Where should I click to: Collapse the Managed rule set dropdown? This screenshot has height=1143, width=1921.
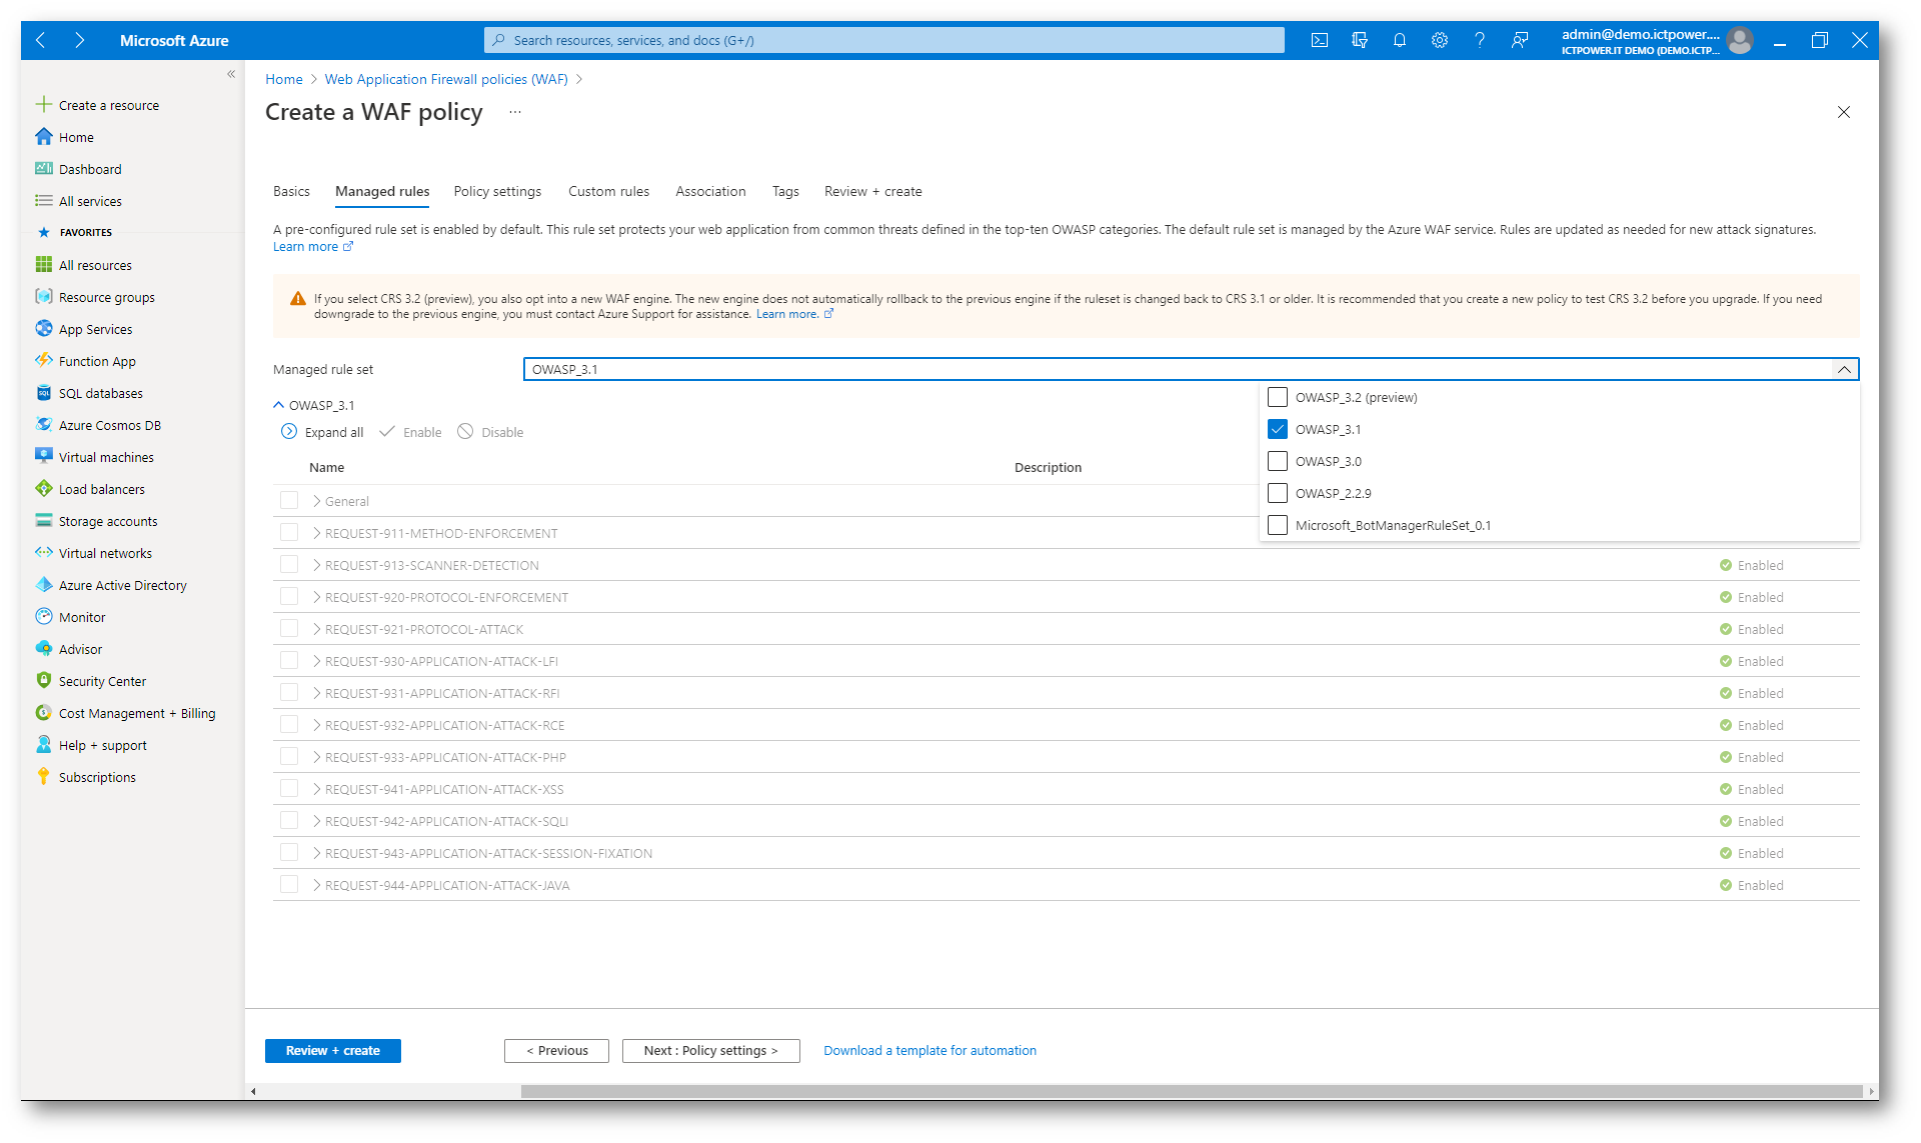(x=1844, y=369)
